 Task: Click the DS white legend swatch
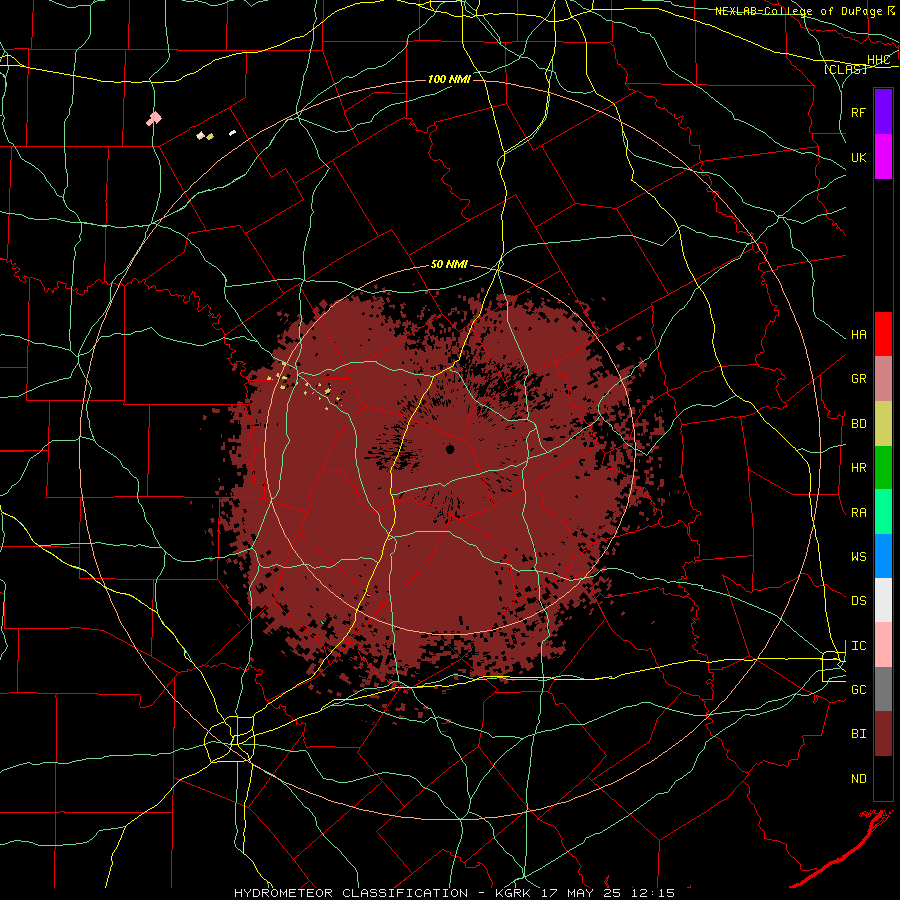pos(883,600)
